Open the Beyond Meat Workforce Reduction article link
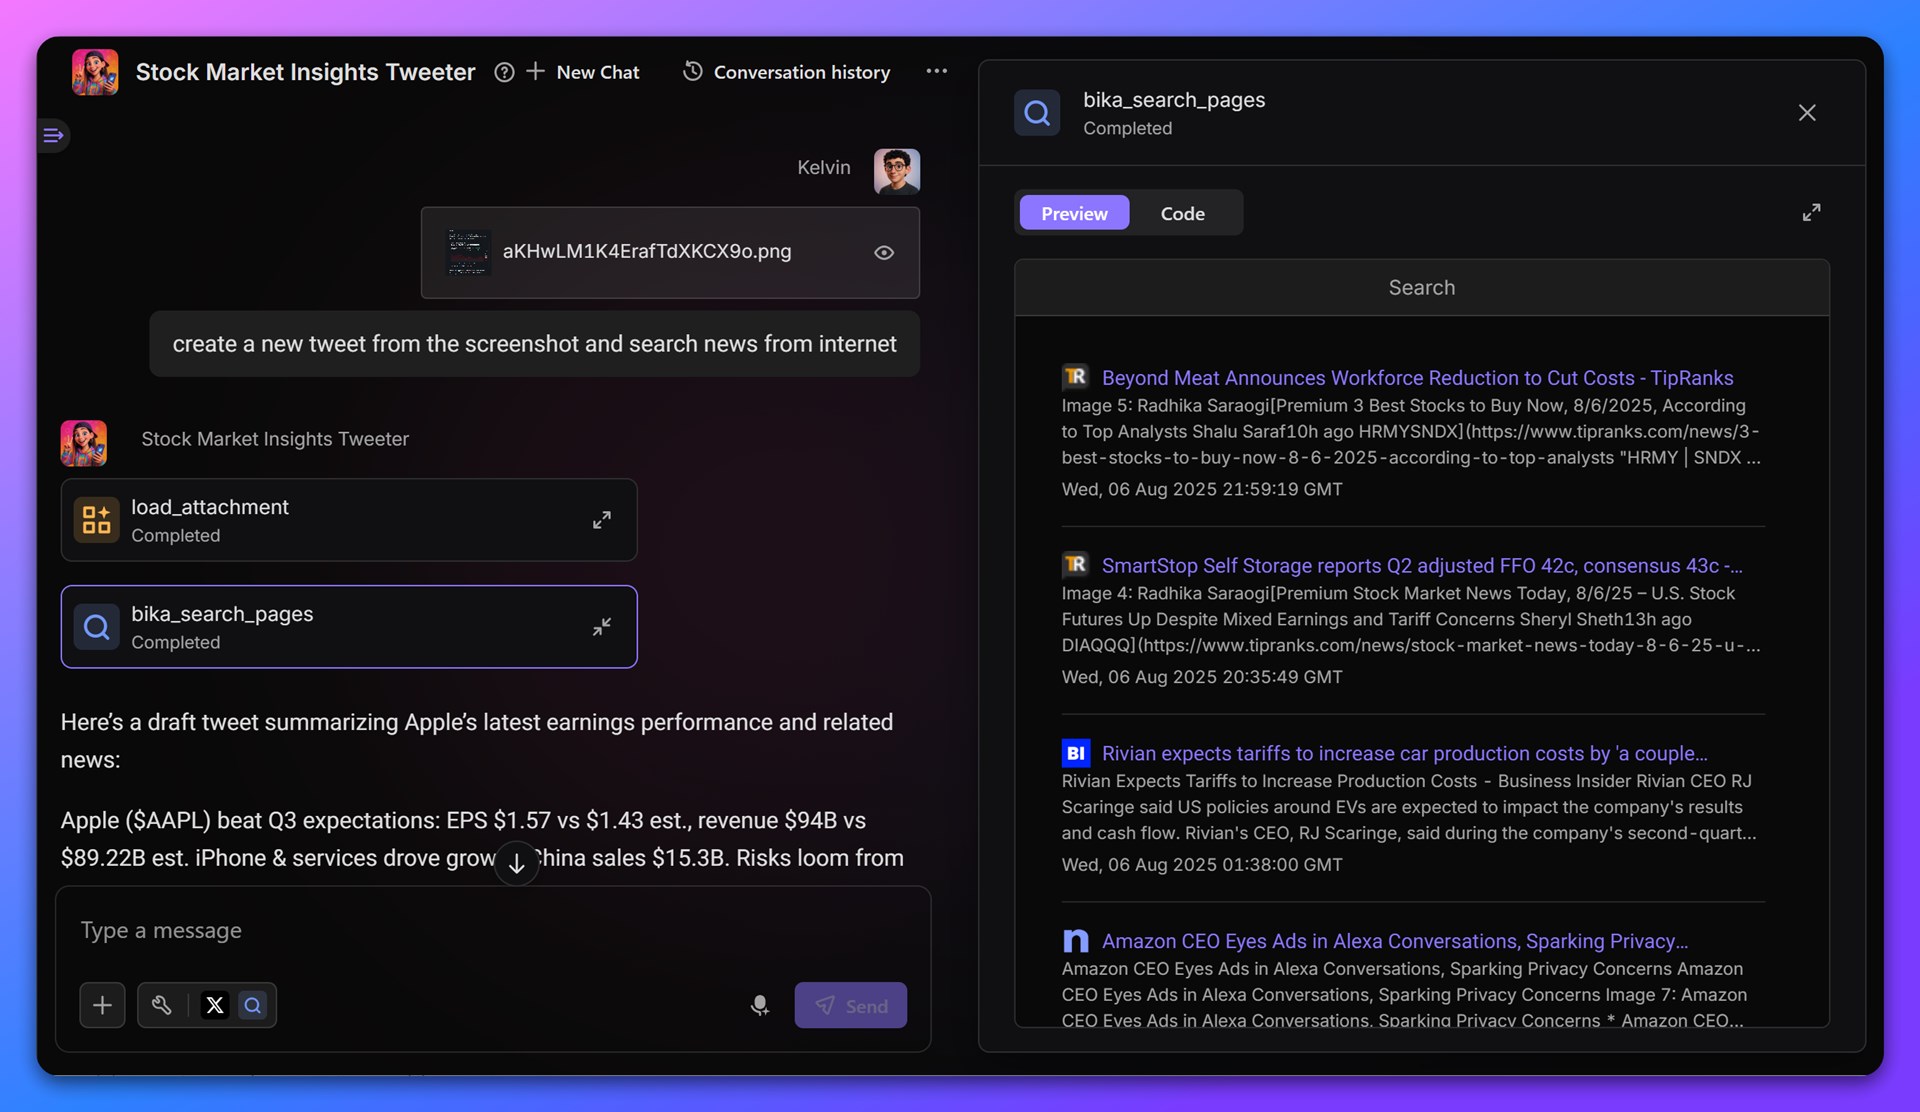 tap(1417, 378)
